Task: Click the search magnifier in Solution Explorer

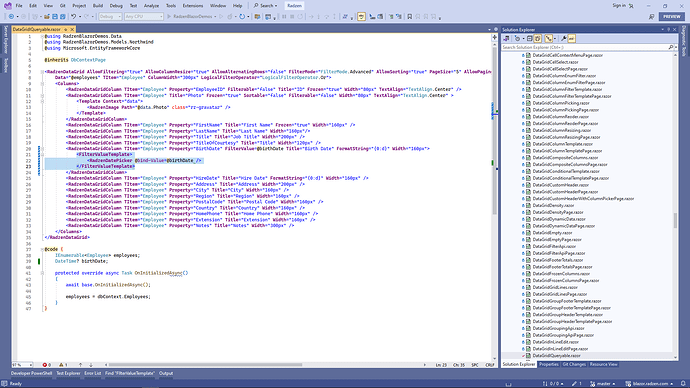Action: coord(671,47)
